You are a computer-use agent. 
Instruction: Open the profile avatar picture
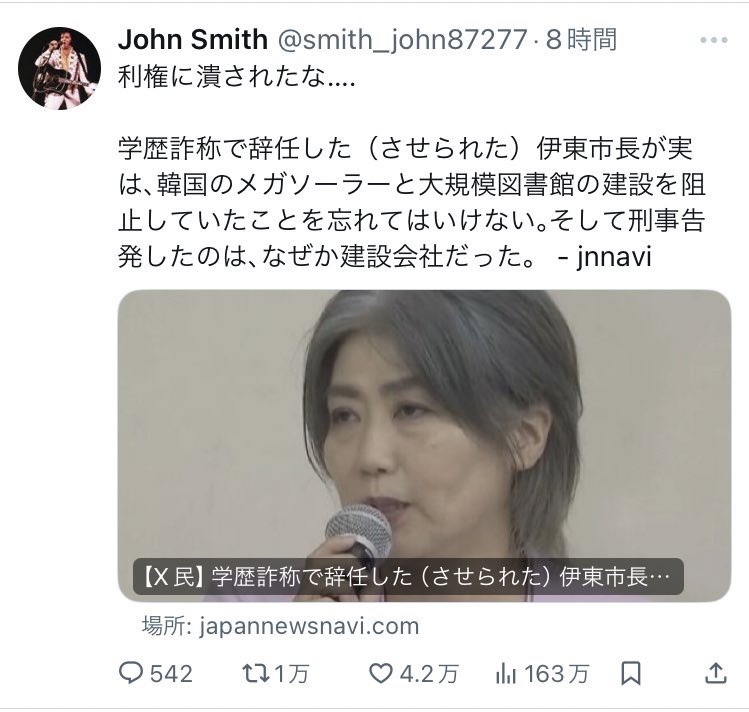coord(59,68)
